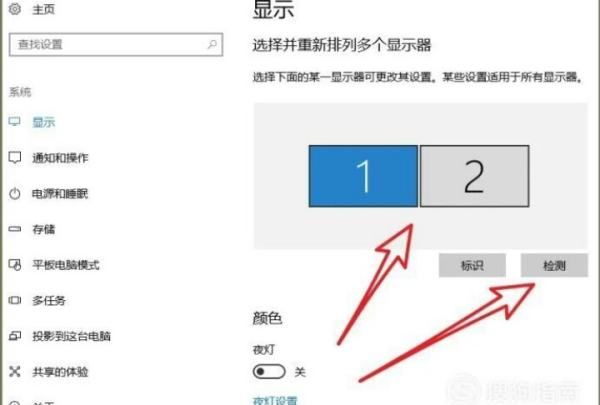Viewport: 600px width, 405px height.
Task: Select the 显示 monitor icon in the sidebar
Action: click(x=15, y=122)
